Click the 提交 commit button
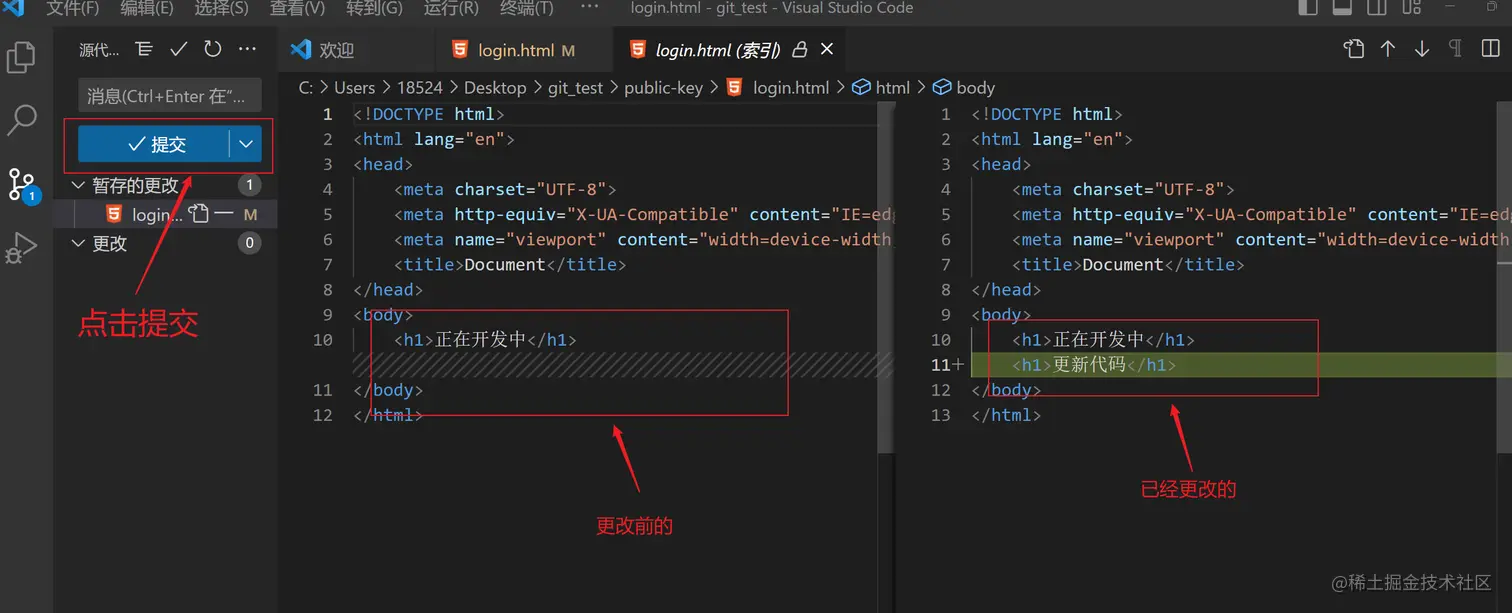1512x613 pixels. pyautogui.click(x=154, y=144)
